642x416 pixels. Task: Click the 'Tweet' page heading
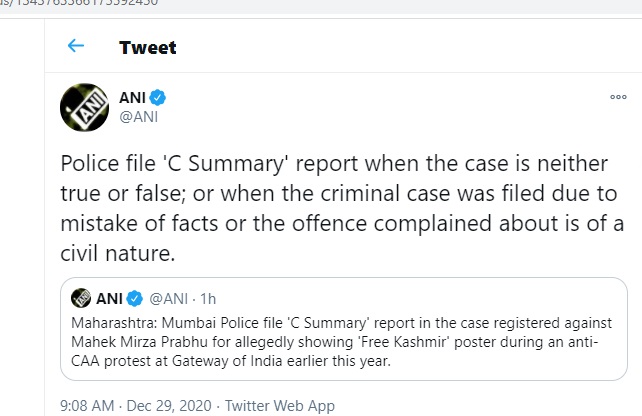pyautogui.click(x=148, y=47)
